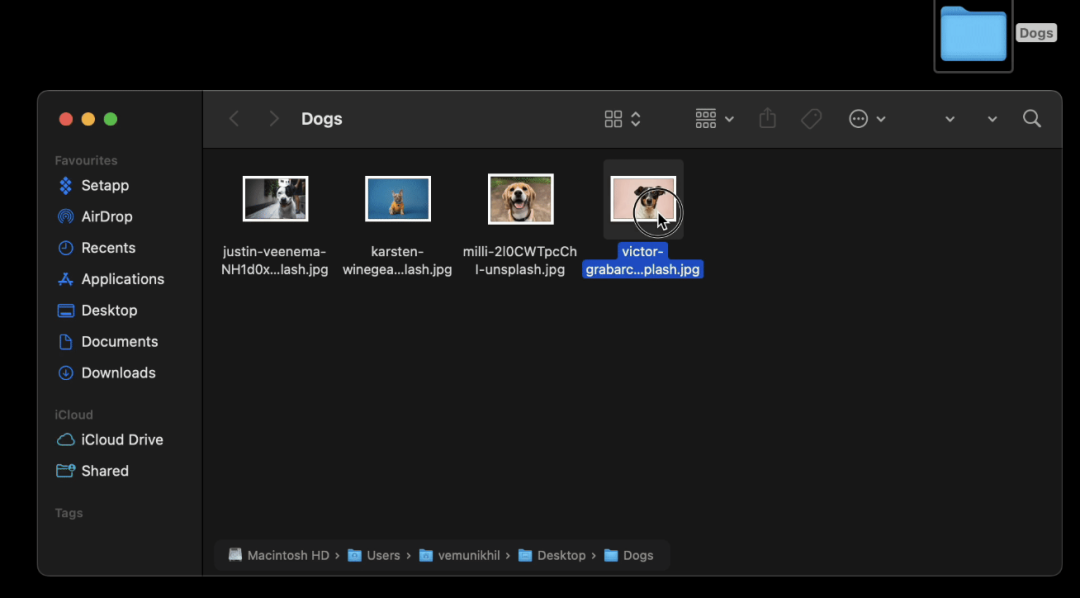This screenshot has height=598, width=1080.
Task: Click the Tags icon in the toolbar
Action: 811,118
